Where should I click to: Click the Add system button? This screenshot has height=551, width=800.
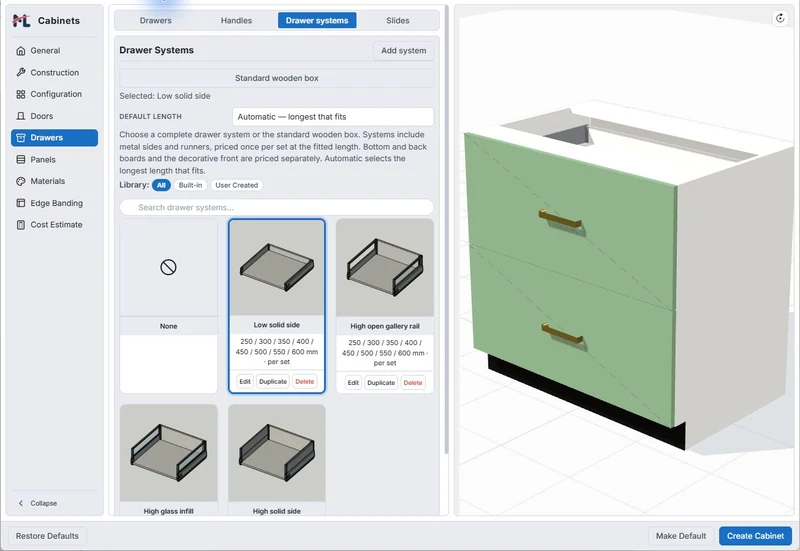[404, 51]
